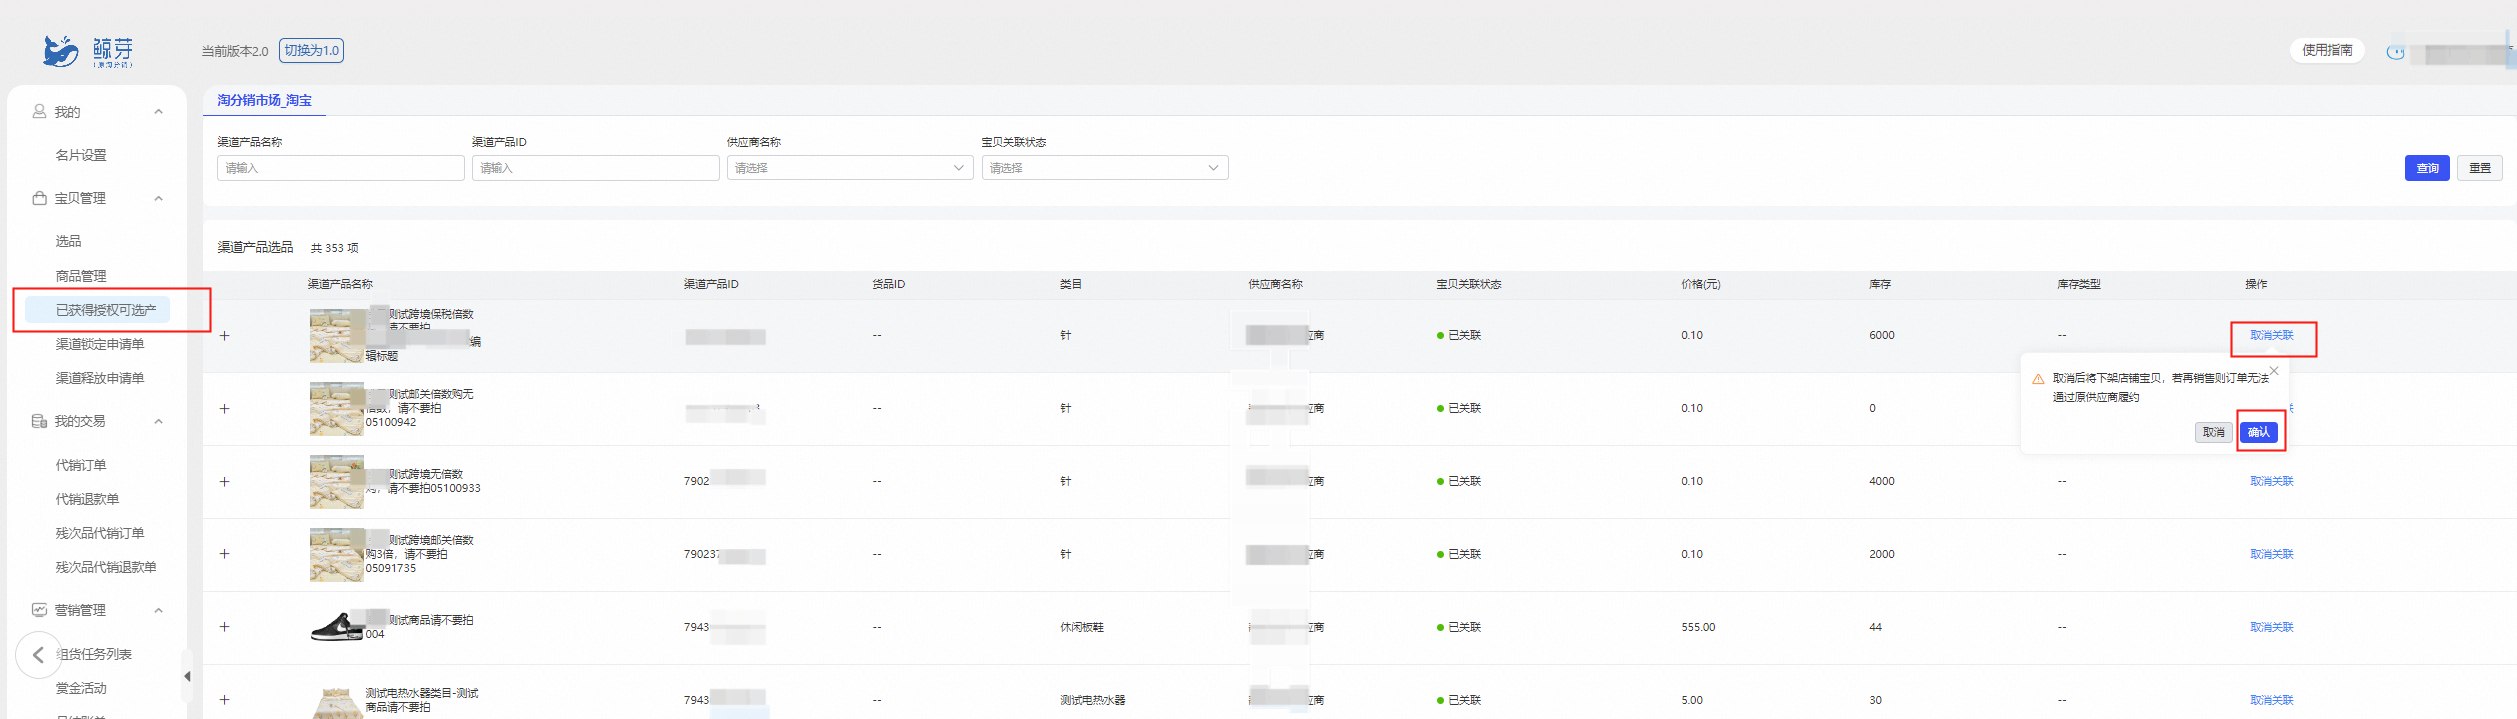The height and width of the screenshot is (719, 2517).
Task: Switch to the 淘分销市场_淘宝 tab
Action: pos(264,100)
